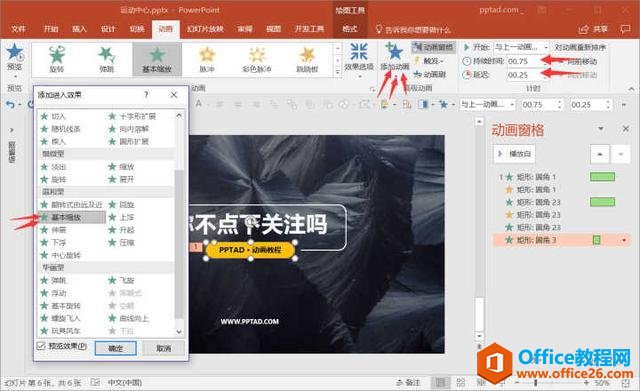Click the effect list scrollbar down arrow
This screenshot has width=640, height=391.
pyautogui.click(x=179, y=331)
